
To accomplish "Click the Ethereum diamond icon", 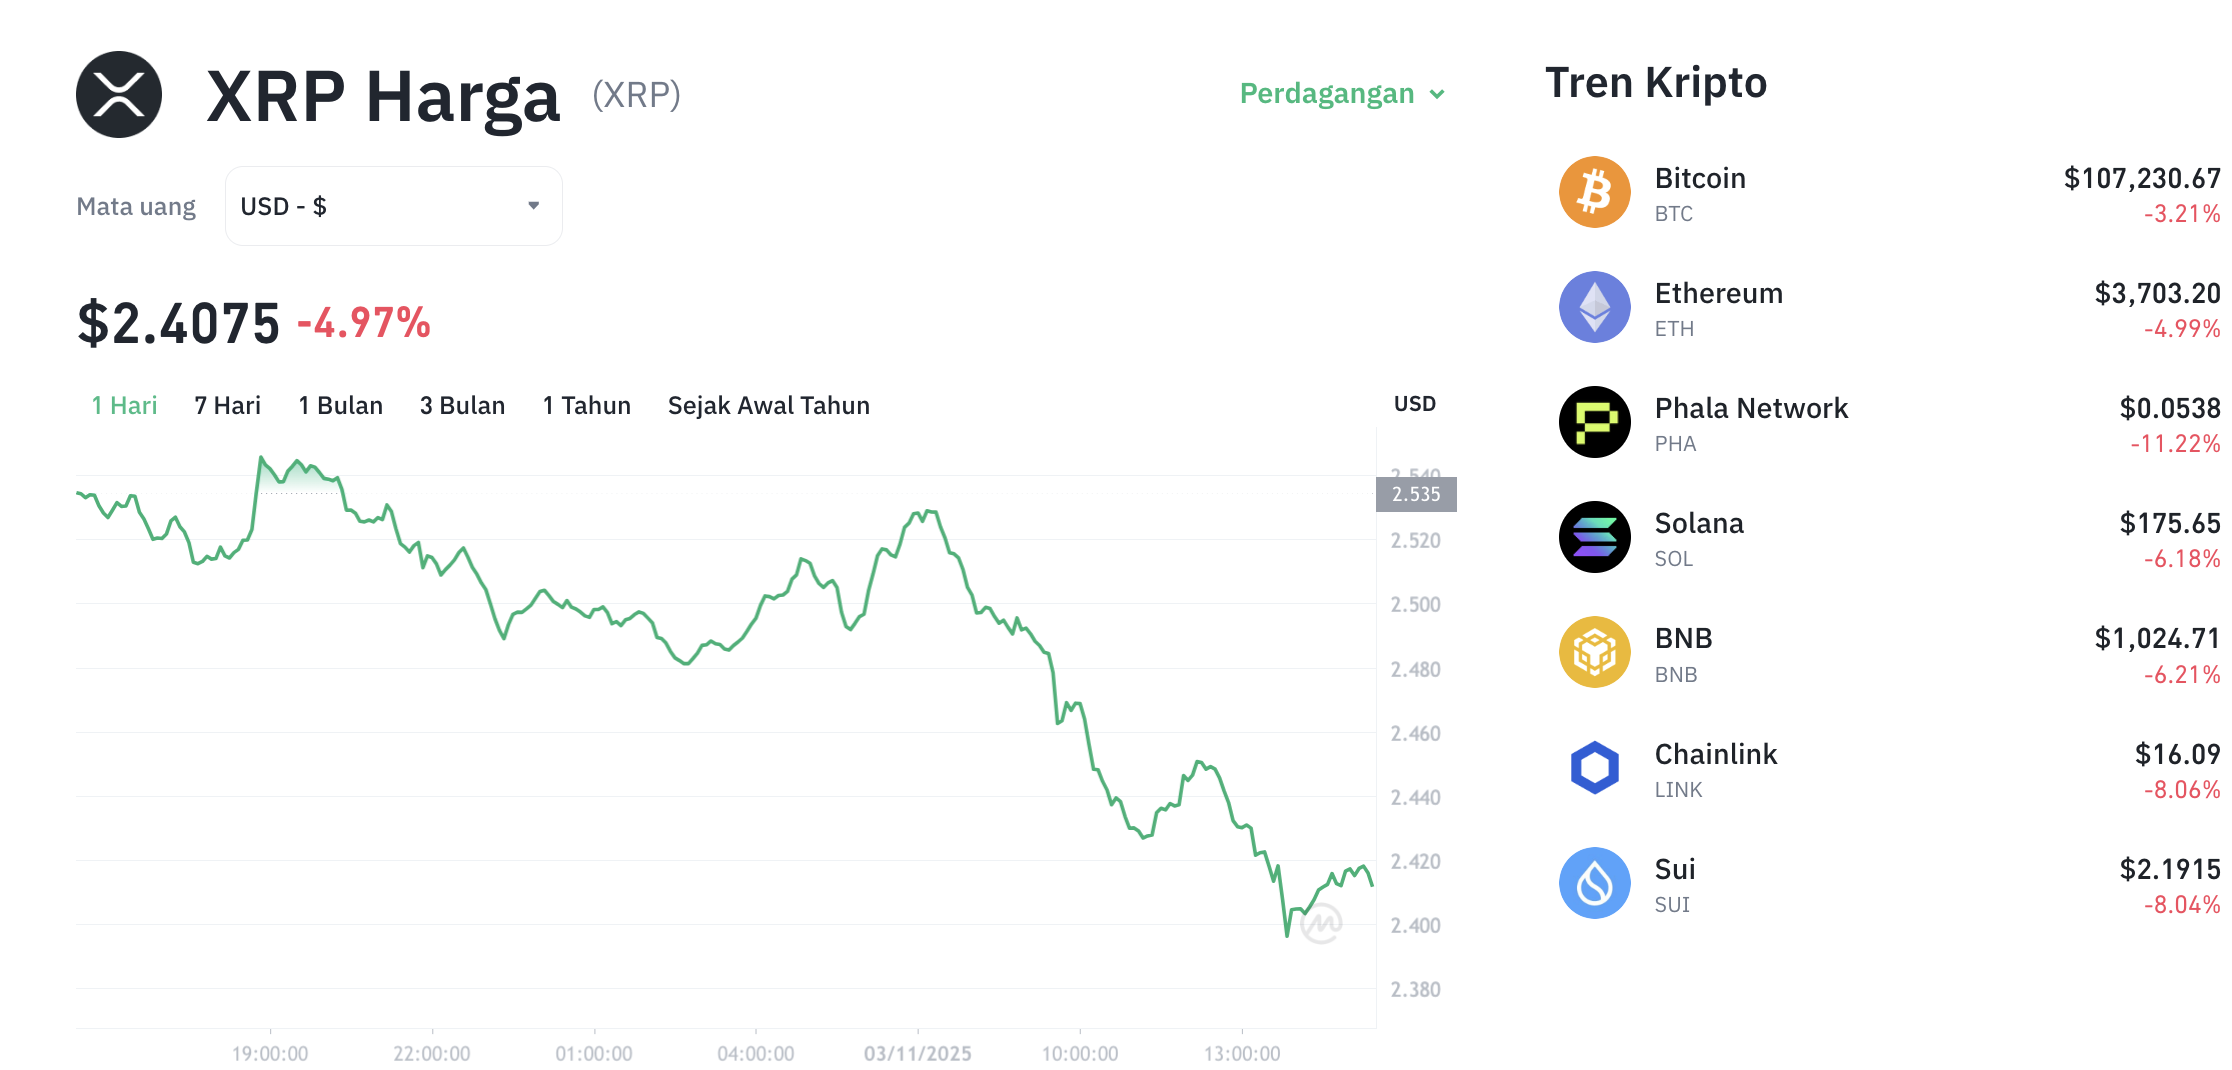I will click(x=1593, y=307).
